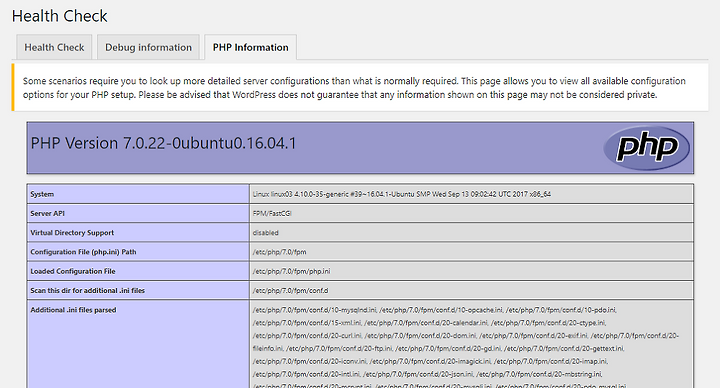Click the /etc/php/7.0/fpm/php.ini value
The width and height of the screenshot is (720, 388).
(x=291, y=271)
